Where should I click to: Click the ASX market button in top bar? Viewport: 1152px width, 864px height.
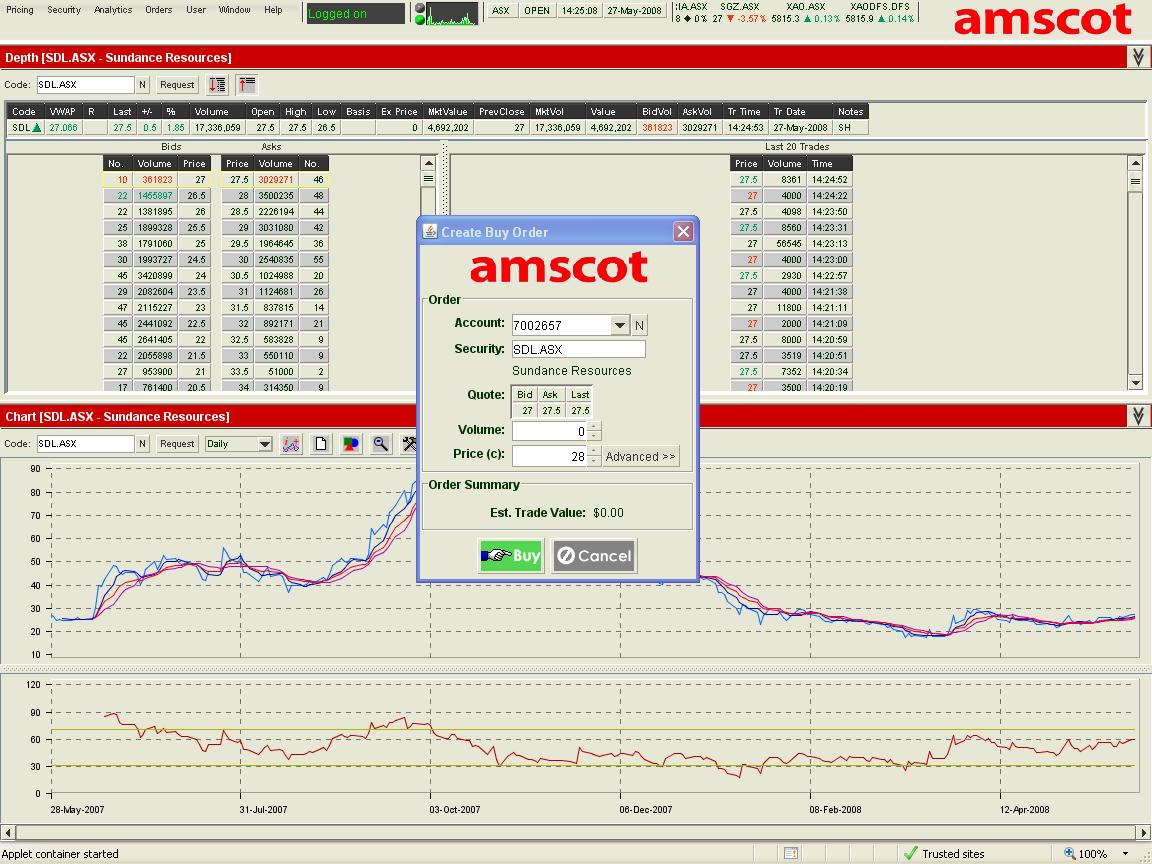(501, 11)
